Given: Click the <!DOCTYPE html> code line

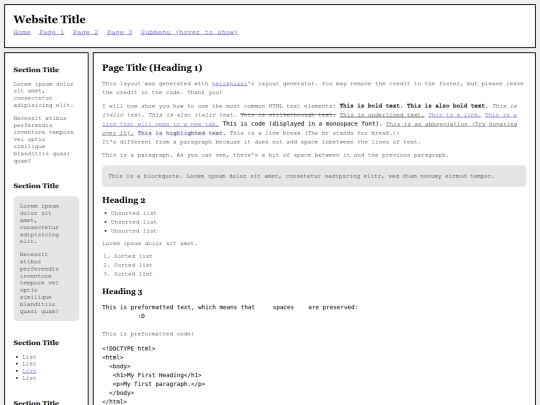Looking at the screenshot, I should click(129, 349).
